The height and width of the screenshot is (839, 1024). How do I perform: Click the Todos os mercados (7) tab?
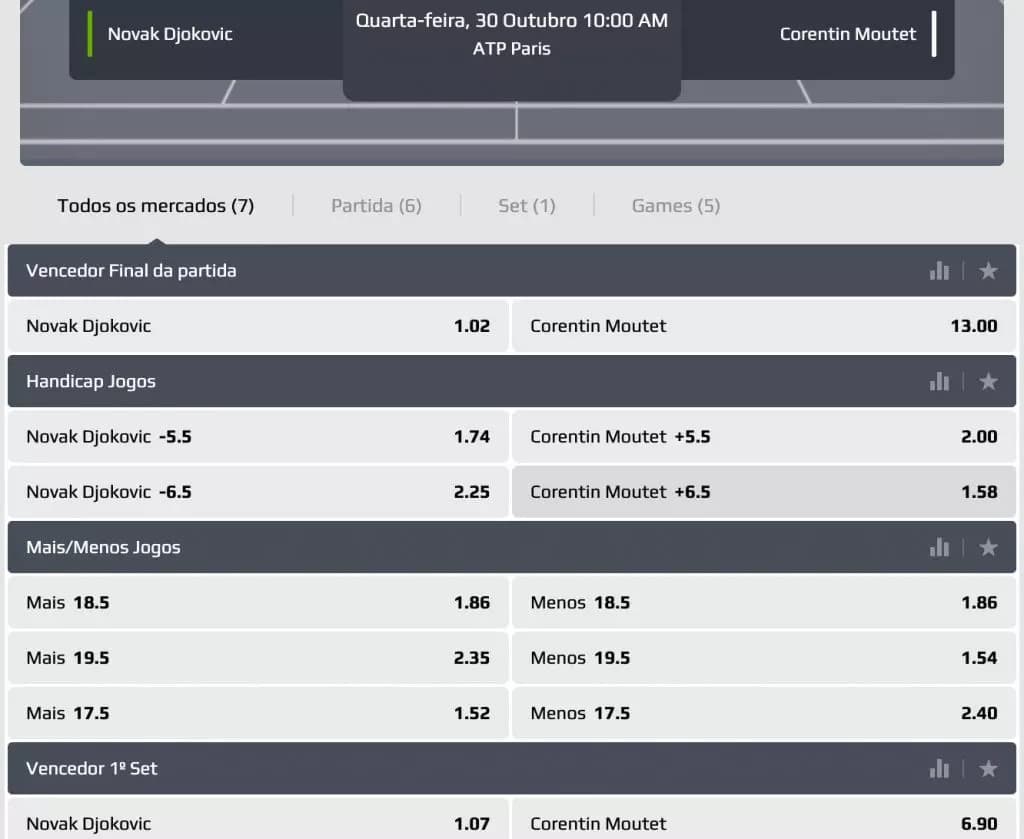point(156,206)
